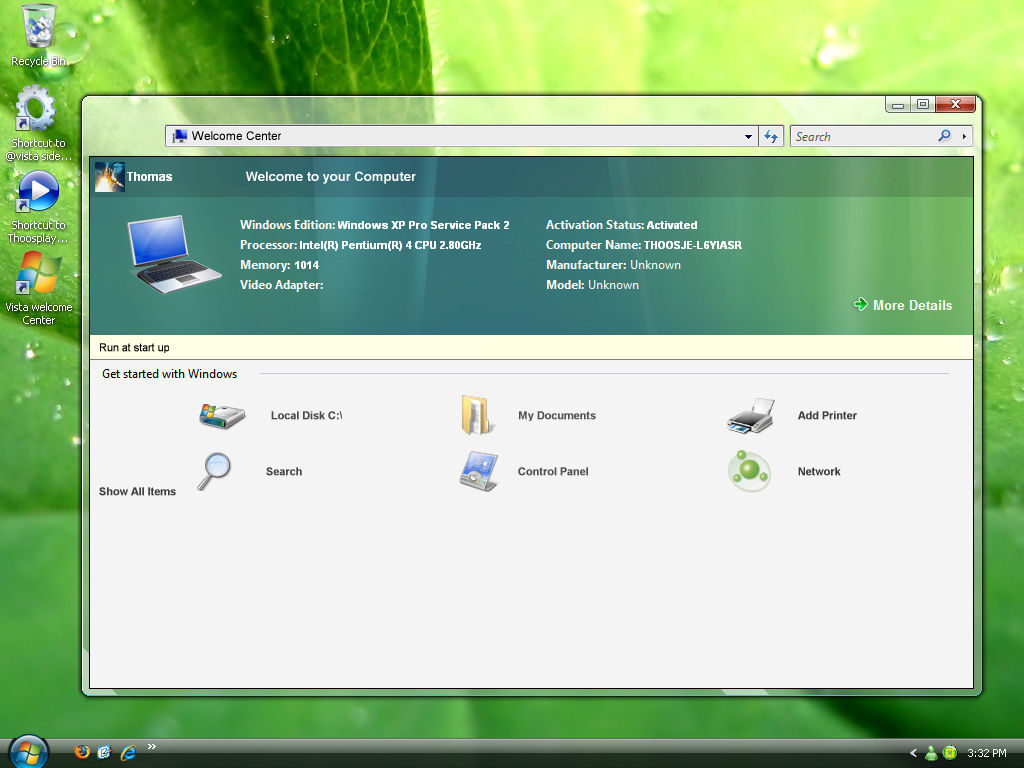This screenshot has width=1024, height=768.
Task: Minimize the Welcome Center window
Action: [898, 104]
